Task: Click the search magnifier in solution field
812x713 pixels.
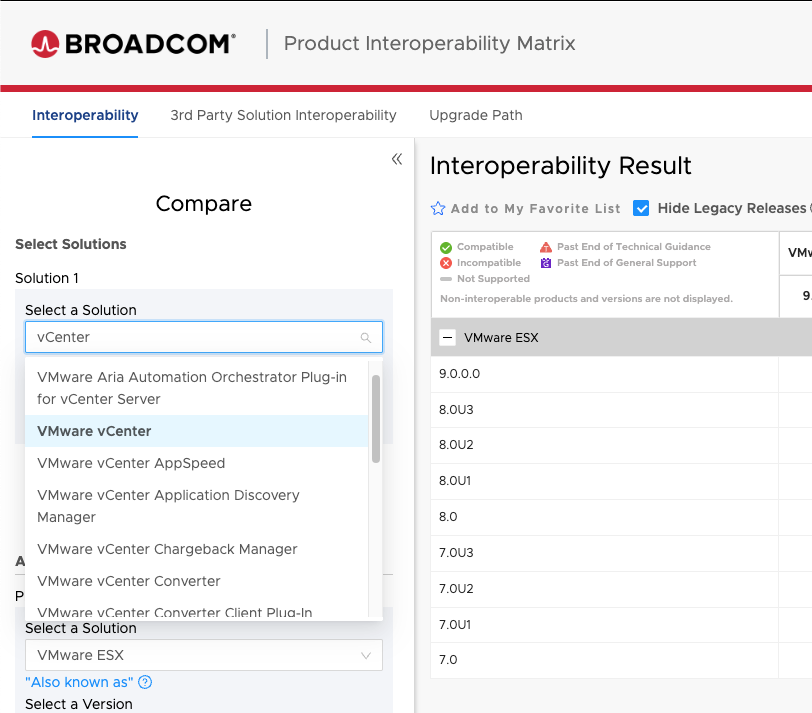Action: pos(366,338)
